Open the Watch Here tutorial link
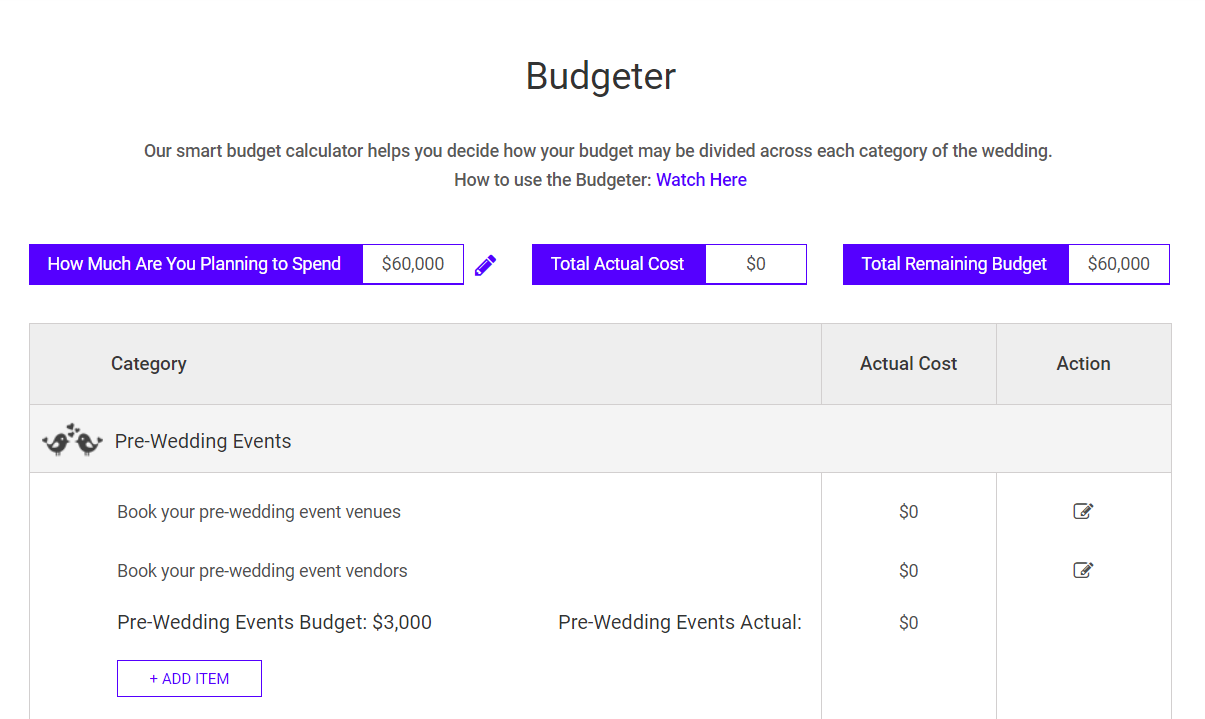 coord(701,180)
